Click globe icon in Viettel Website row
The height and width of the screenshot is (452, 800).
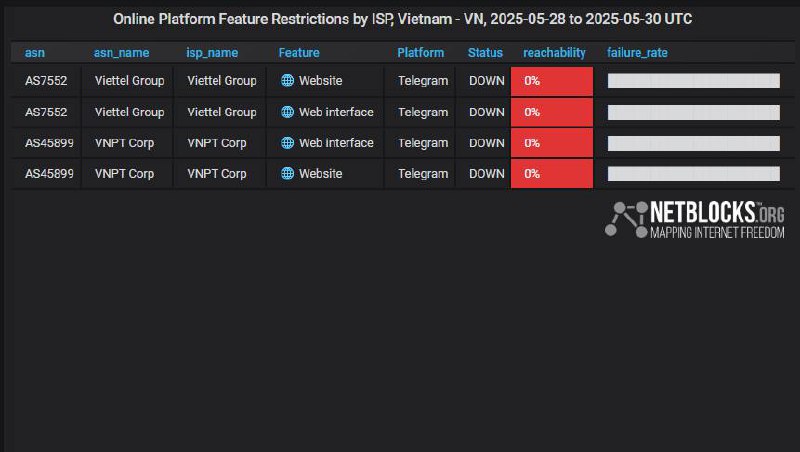[x=287, y=81]
